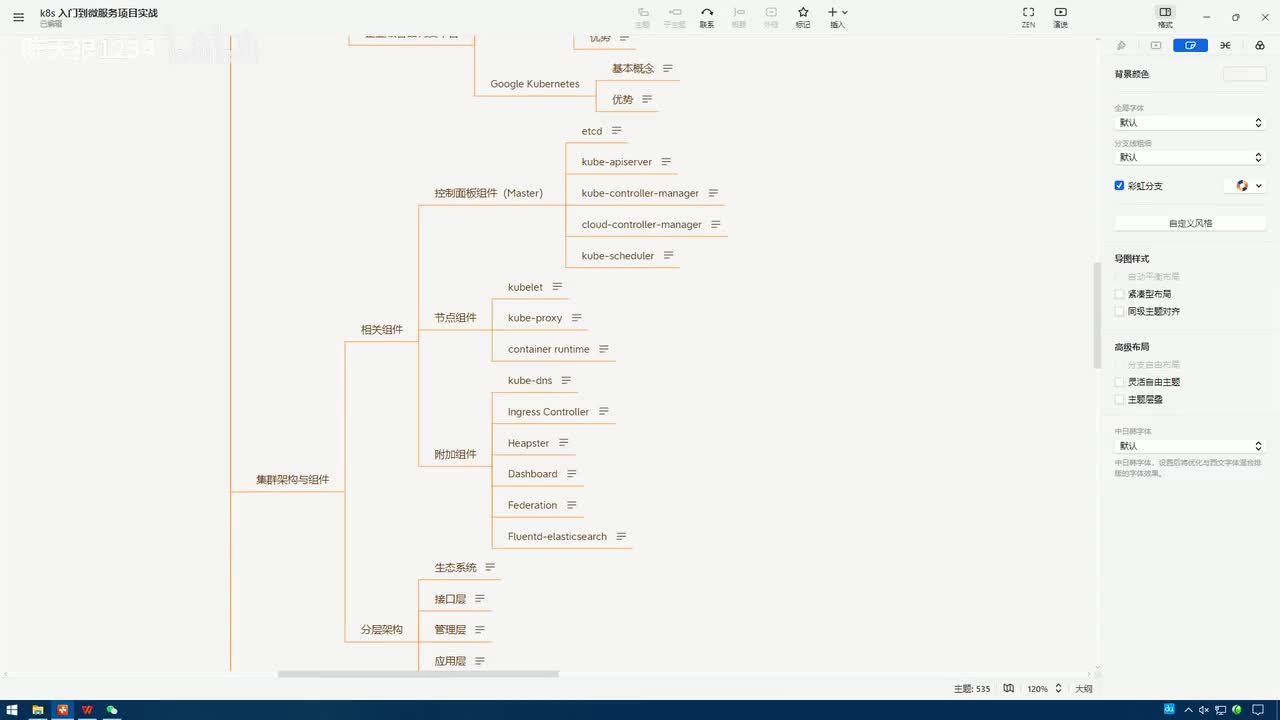The image size is (1280, 720).
Task: Click the vertical canvas scrollbar thumb
Action: click(x=1097, y=316)
